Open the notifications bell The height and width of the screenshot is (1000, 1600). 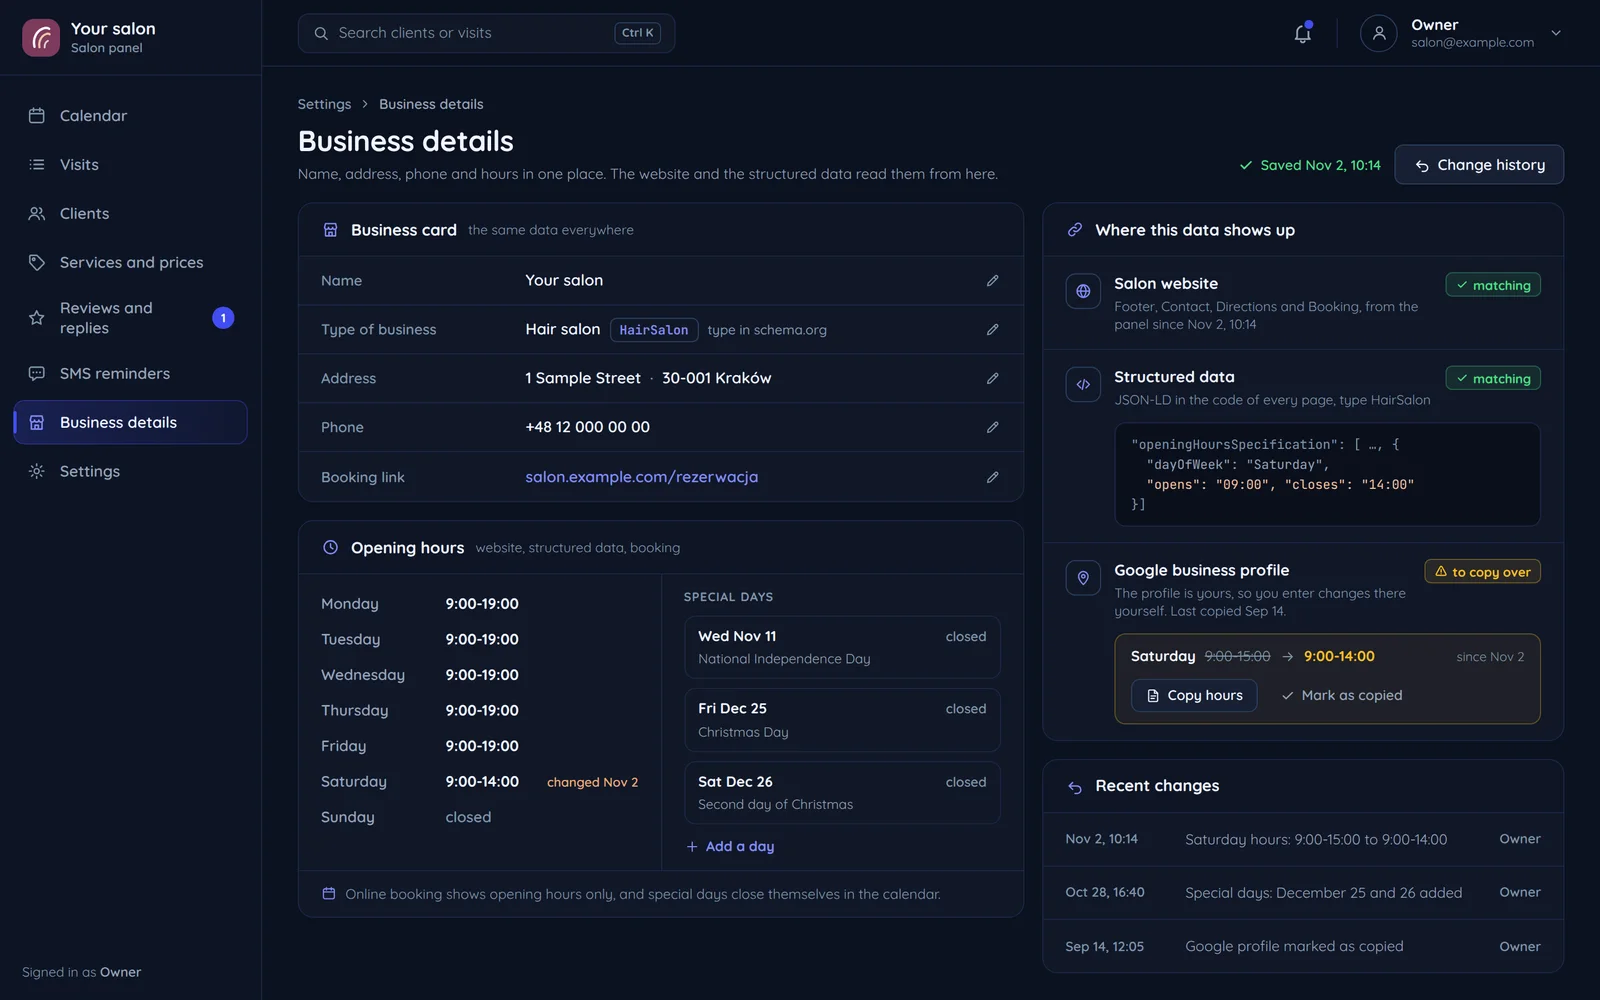[1302, 33]
